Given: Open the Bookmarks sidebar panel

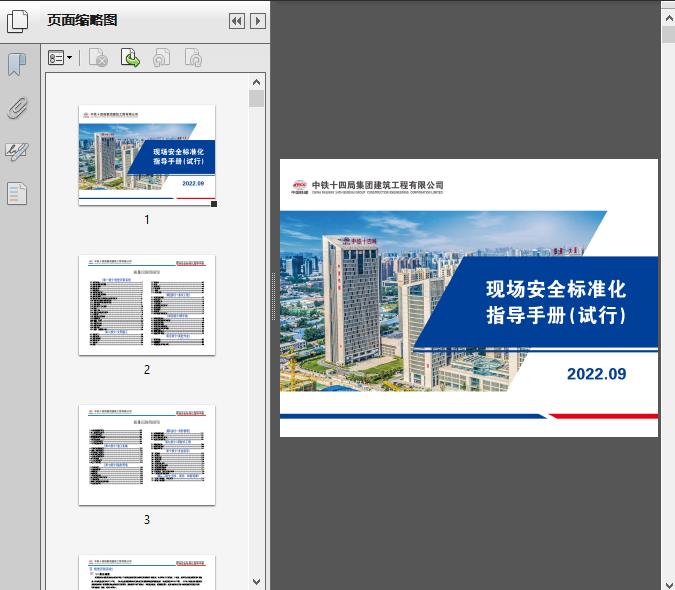Looking at the screenshot, I should pos(17,65).
